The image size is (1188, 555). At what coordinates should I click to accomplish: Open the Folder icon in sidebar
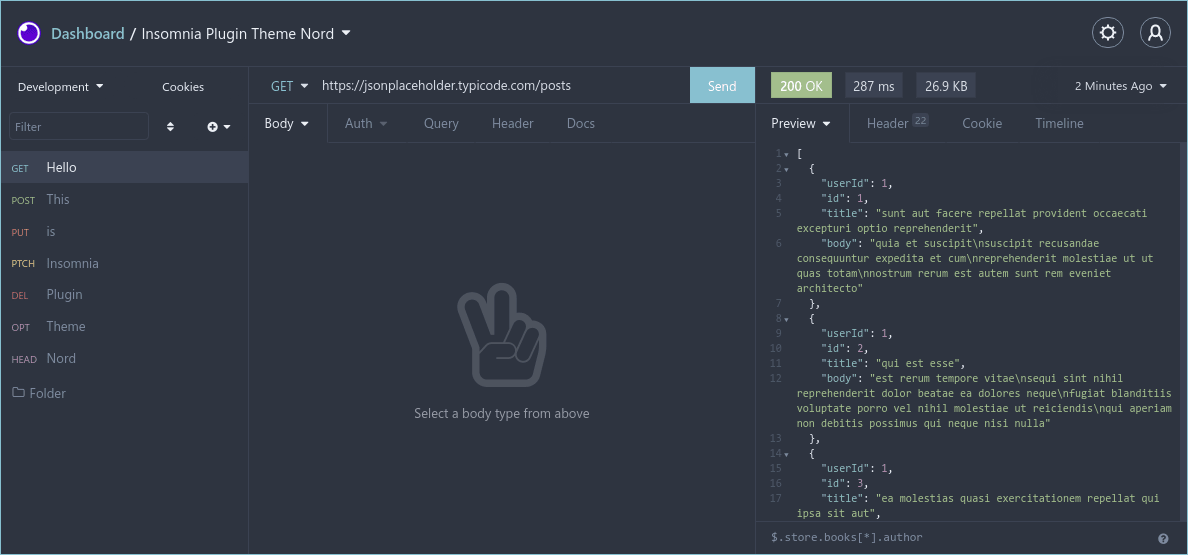click(x=18, y=393)
